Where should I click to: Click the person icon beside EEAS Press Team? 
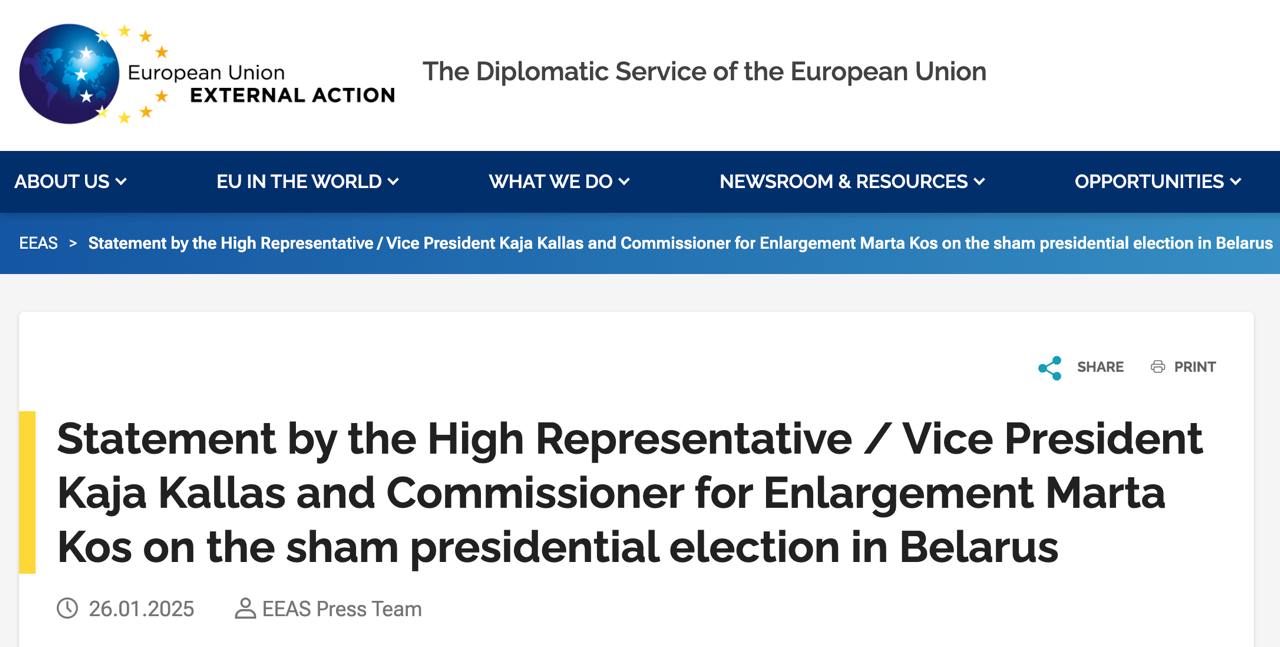pyautogui.click(x=245, y=608)
